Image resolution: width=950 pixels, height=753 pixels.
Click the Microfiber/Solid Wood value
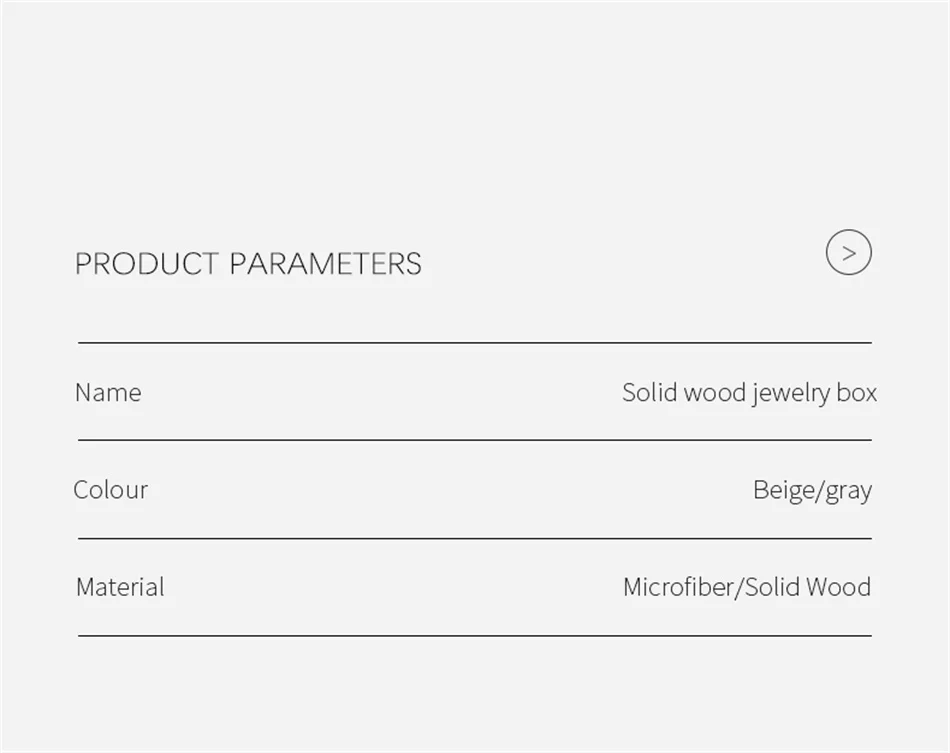point(747,587)
